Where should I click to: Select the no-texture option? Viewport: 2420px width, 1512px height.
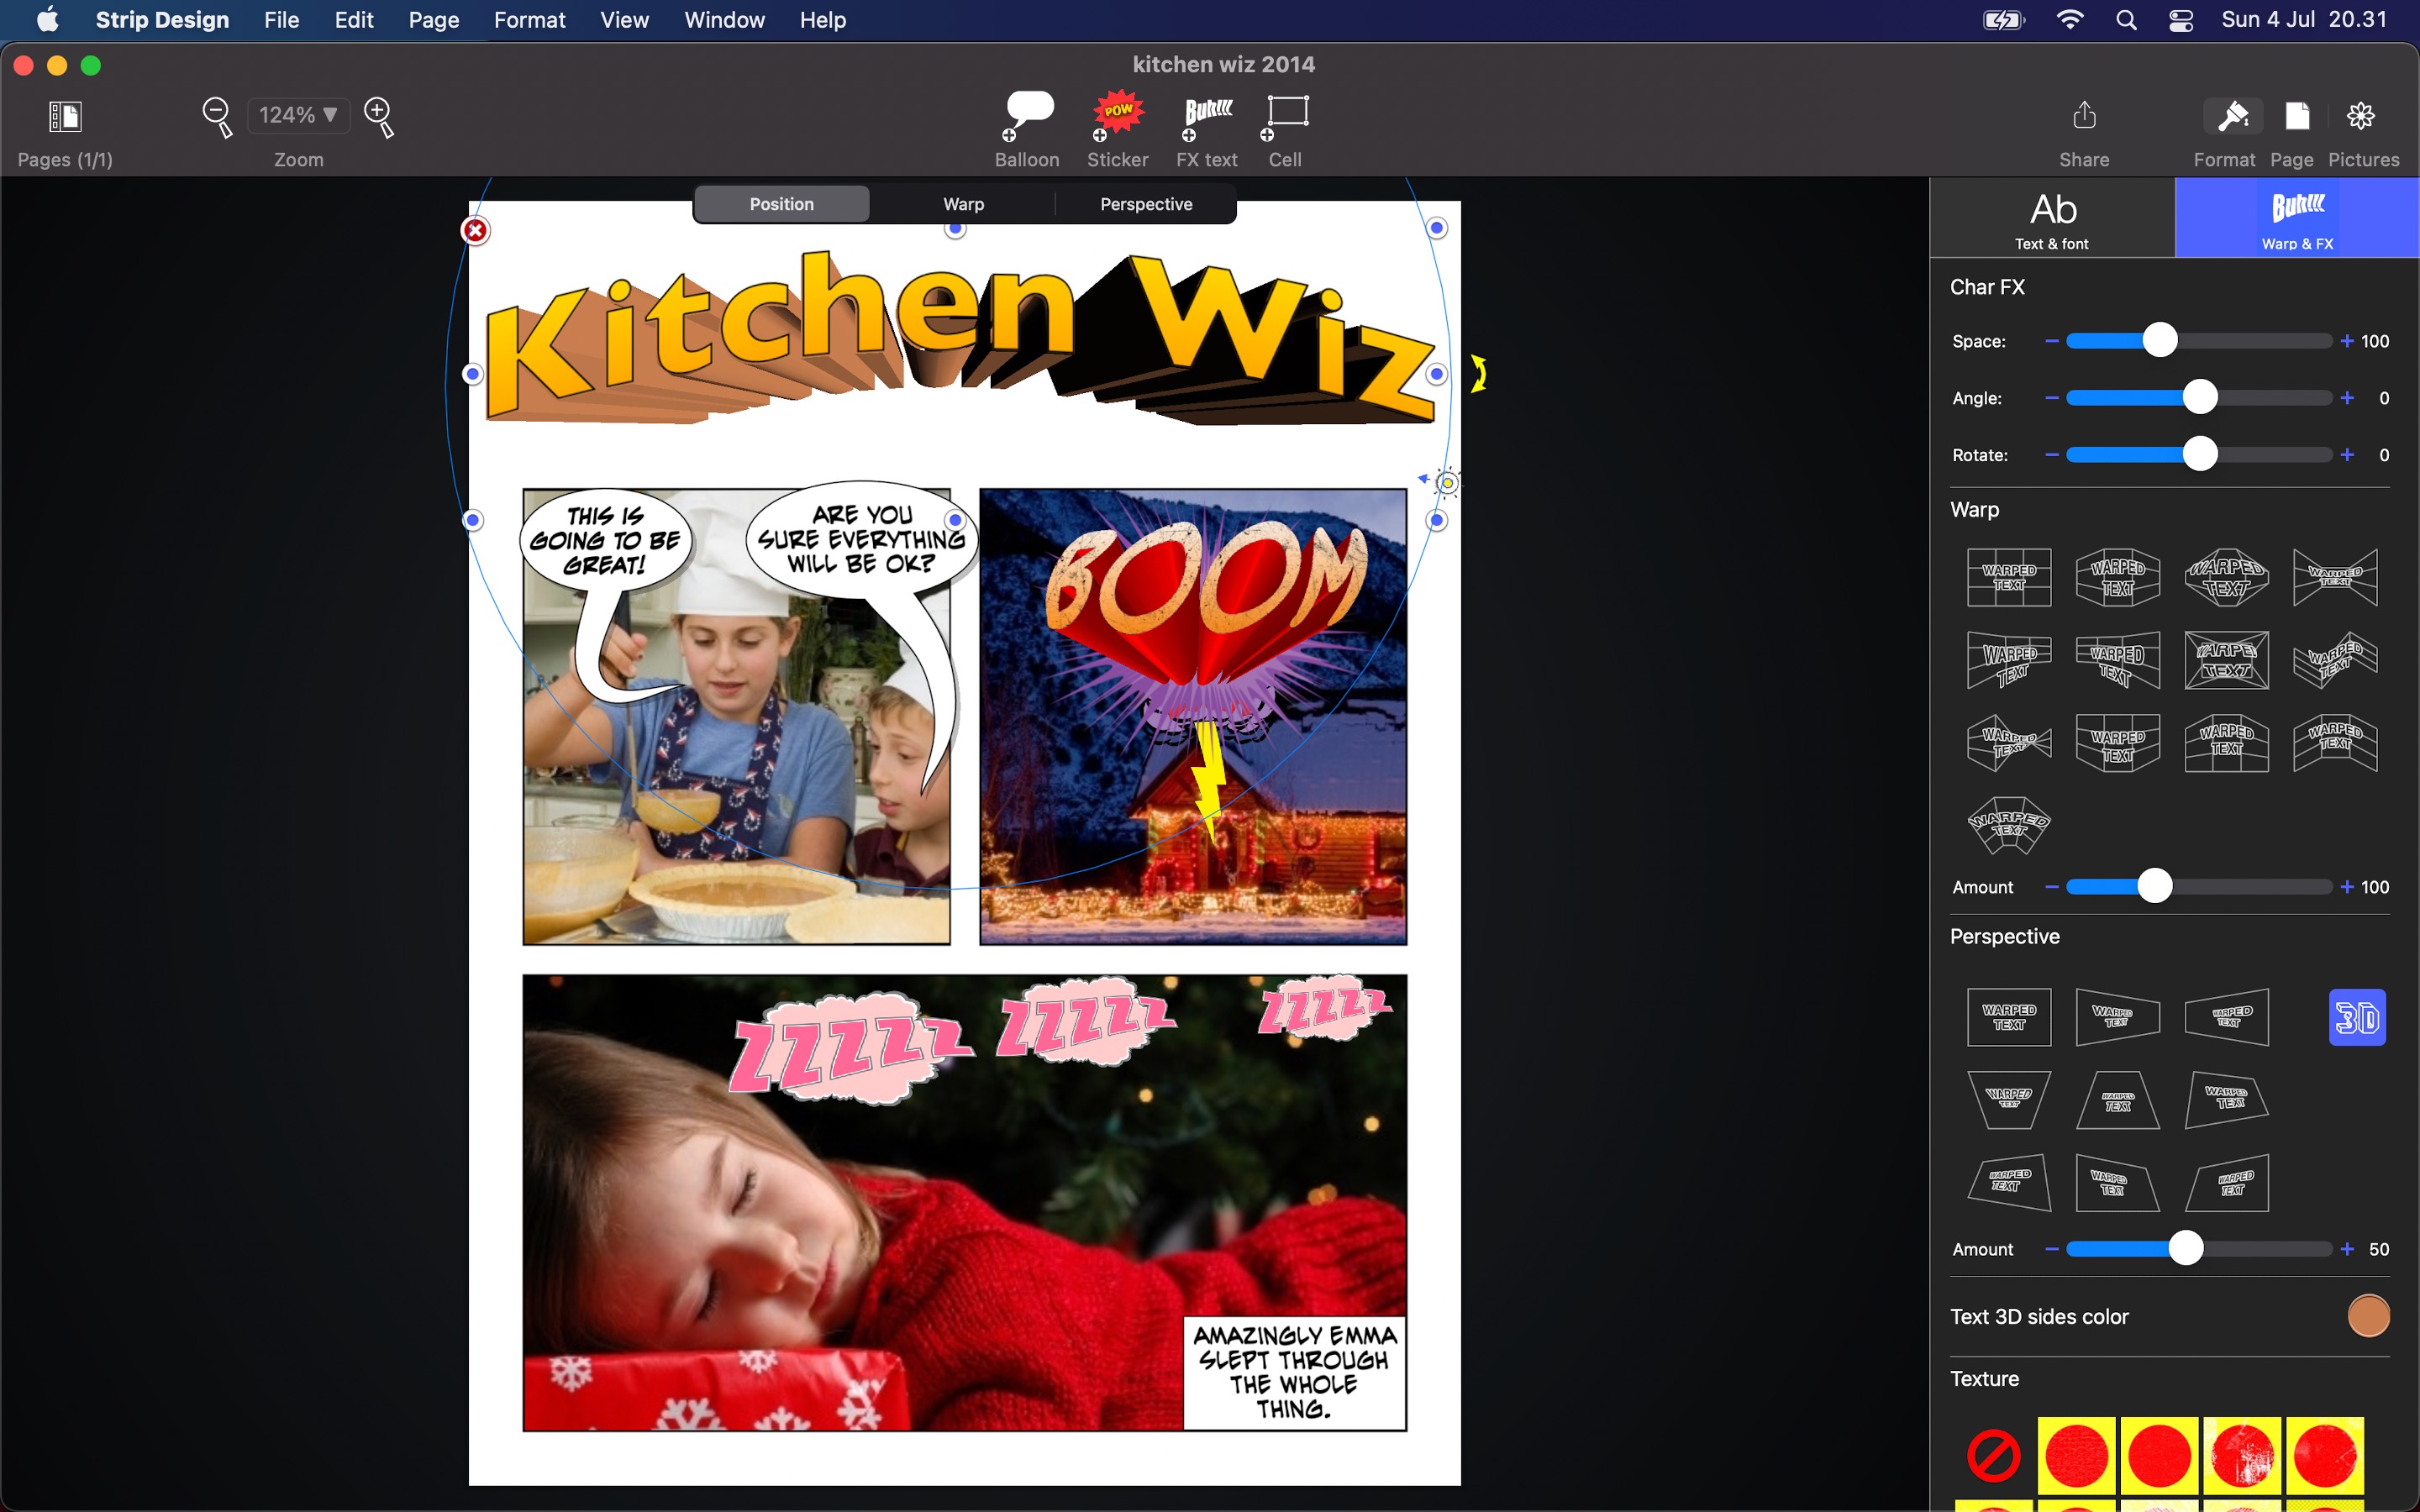coord(1993,1455)
